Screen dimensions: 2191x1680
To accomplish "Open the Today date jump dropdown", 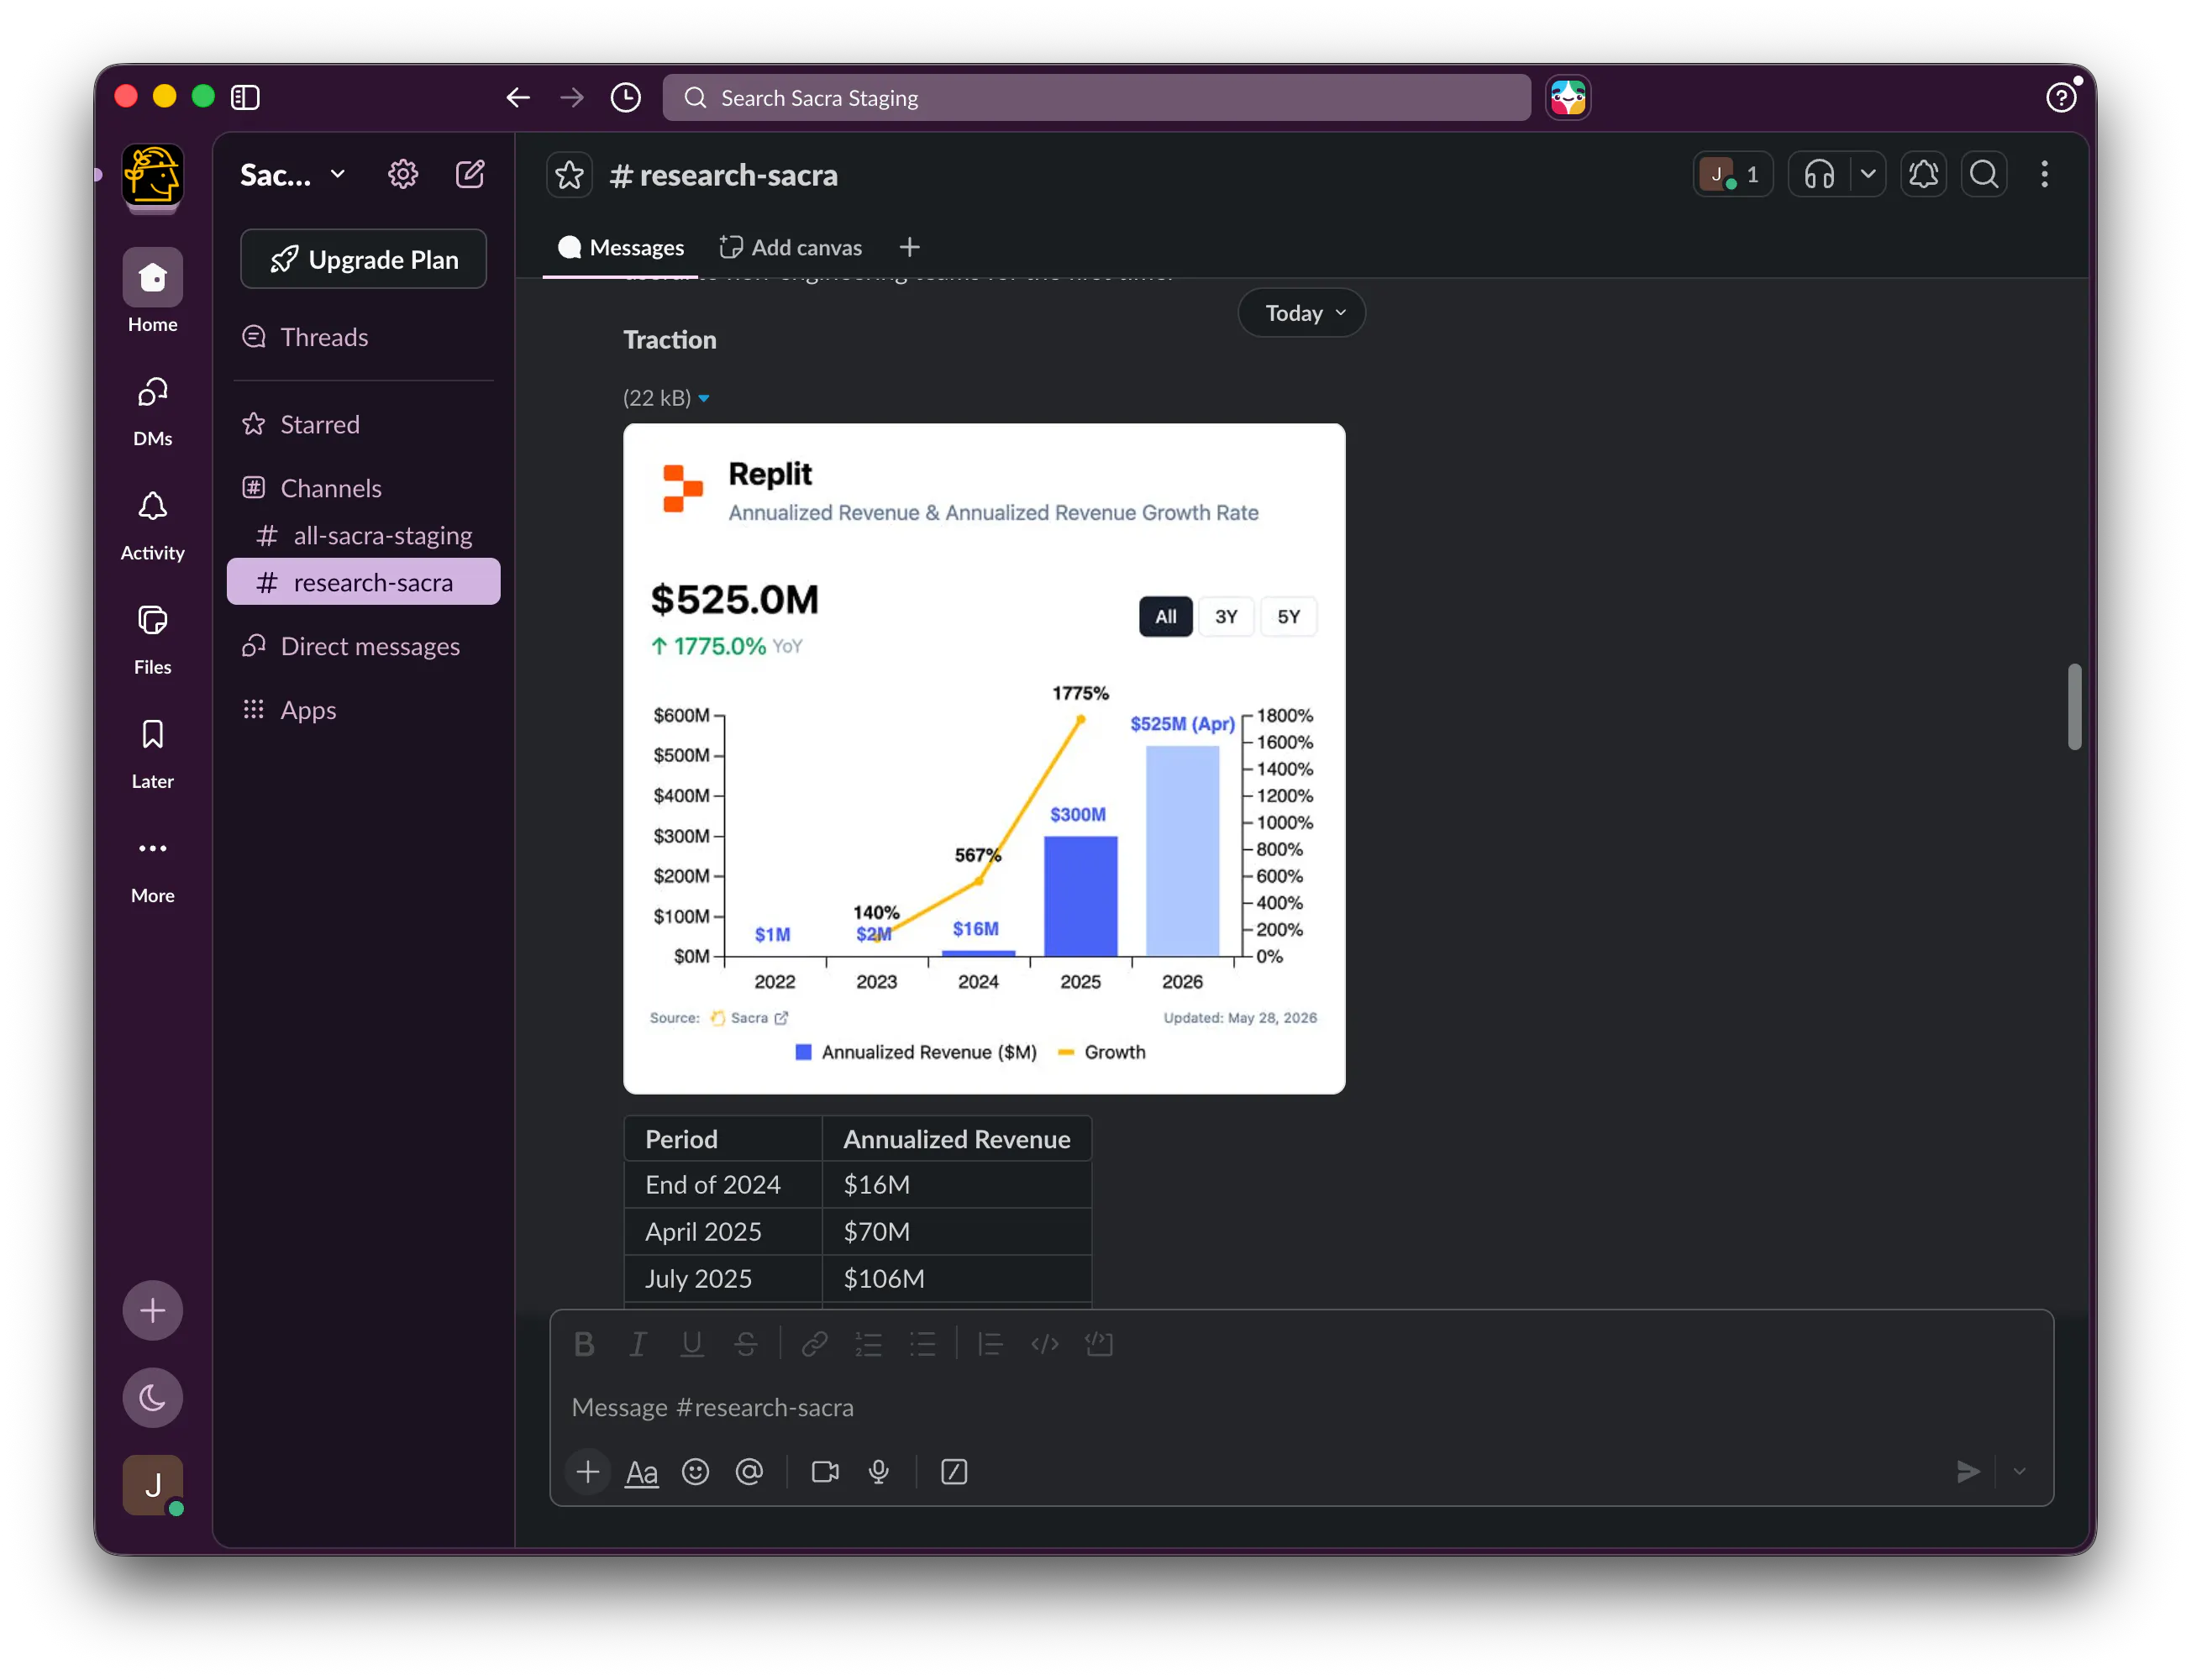I will coord(1301,313).
